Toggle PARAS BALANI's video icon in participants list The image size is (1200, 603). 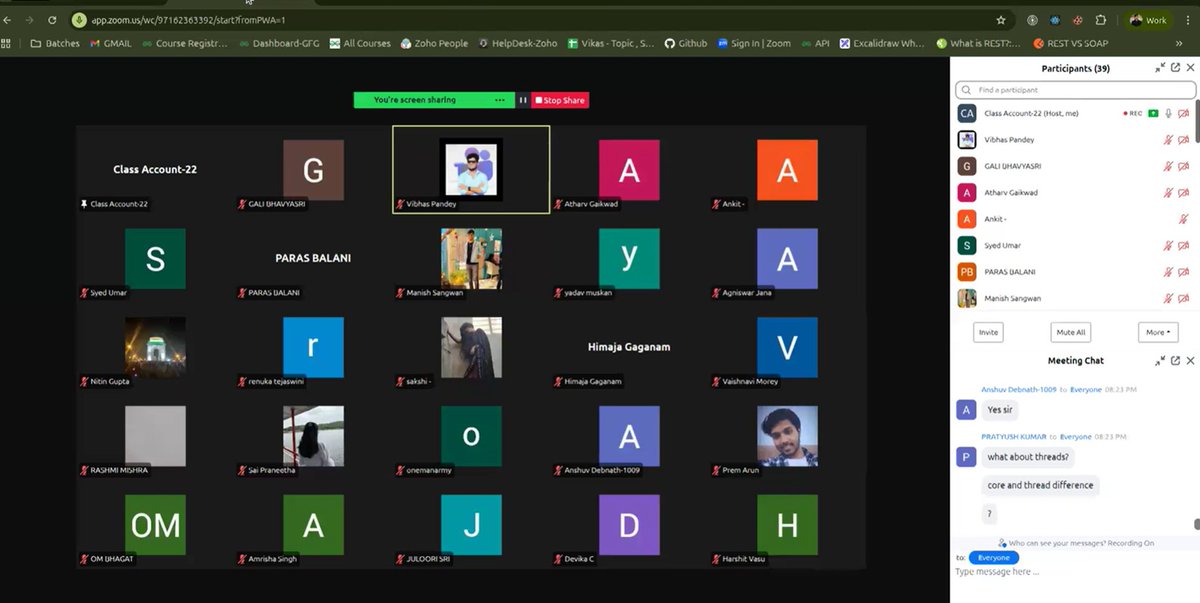[x=1184, y=272]
